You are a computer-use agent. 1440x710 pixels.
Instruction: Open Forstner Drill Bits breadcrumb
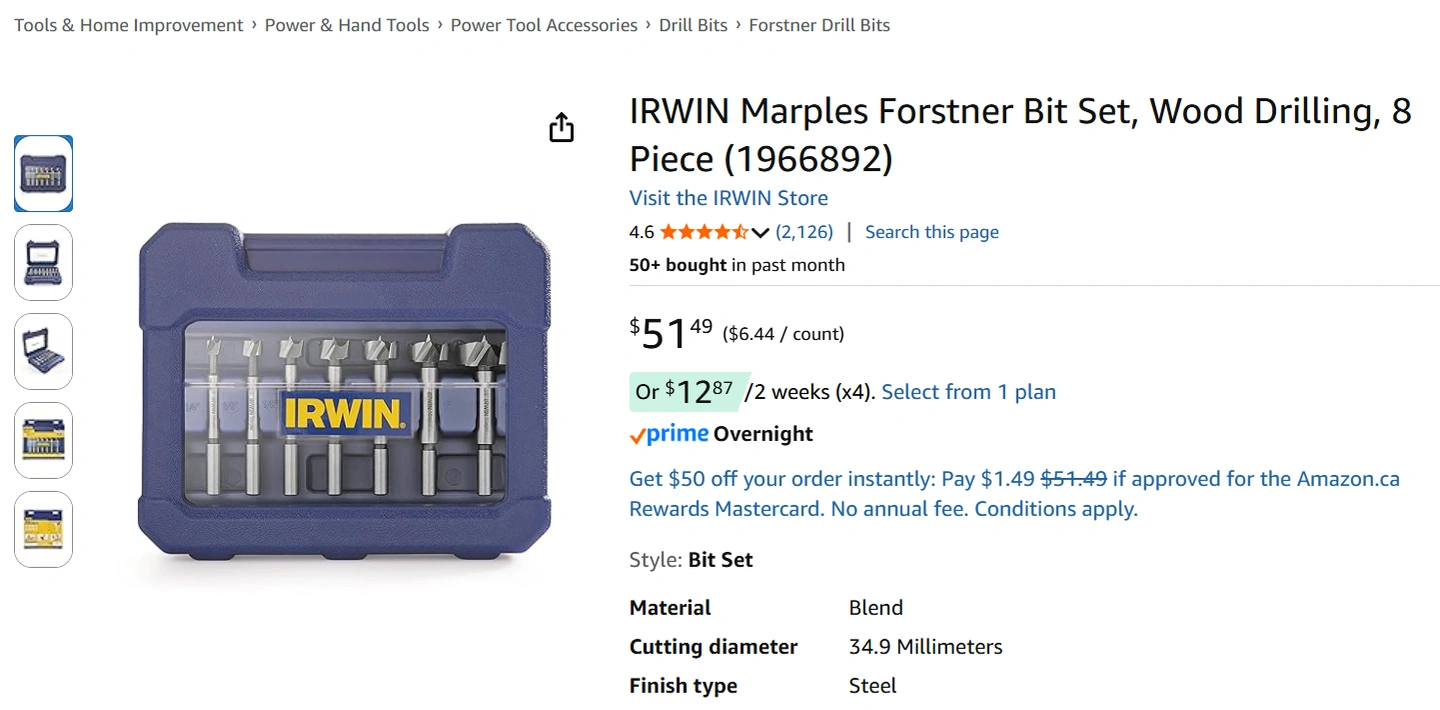coord(819,25)
